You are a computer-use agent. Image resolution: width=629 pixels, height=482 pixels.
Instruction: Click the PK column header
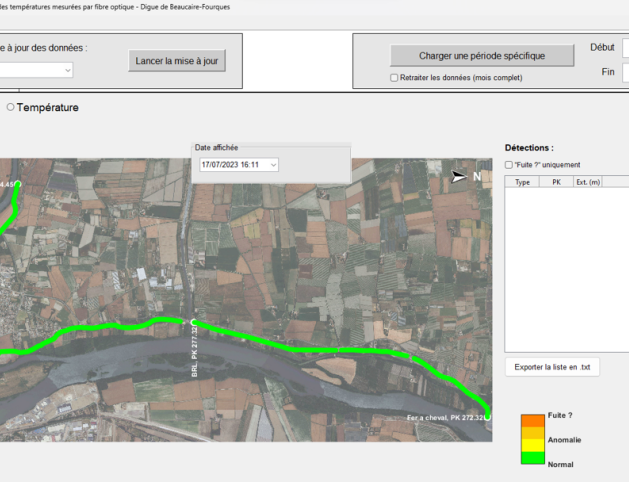pyautogui.click(x=557, y=182)
